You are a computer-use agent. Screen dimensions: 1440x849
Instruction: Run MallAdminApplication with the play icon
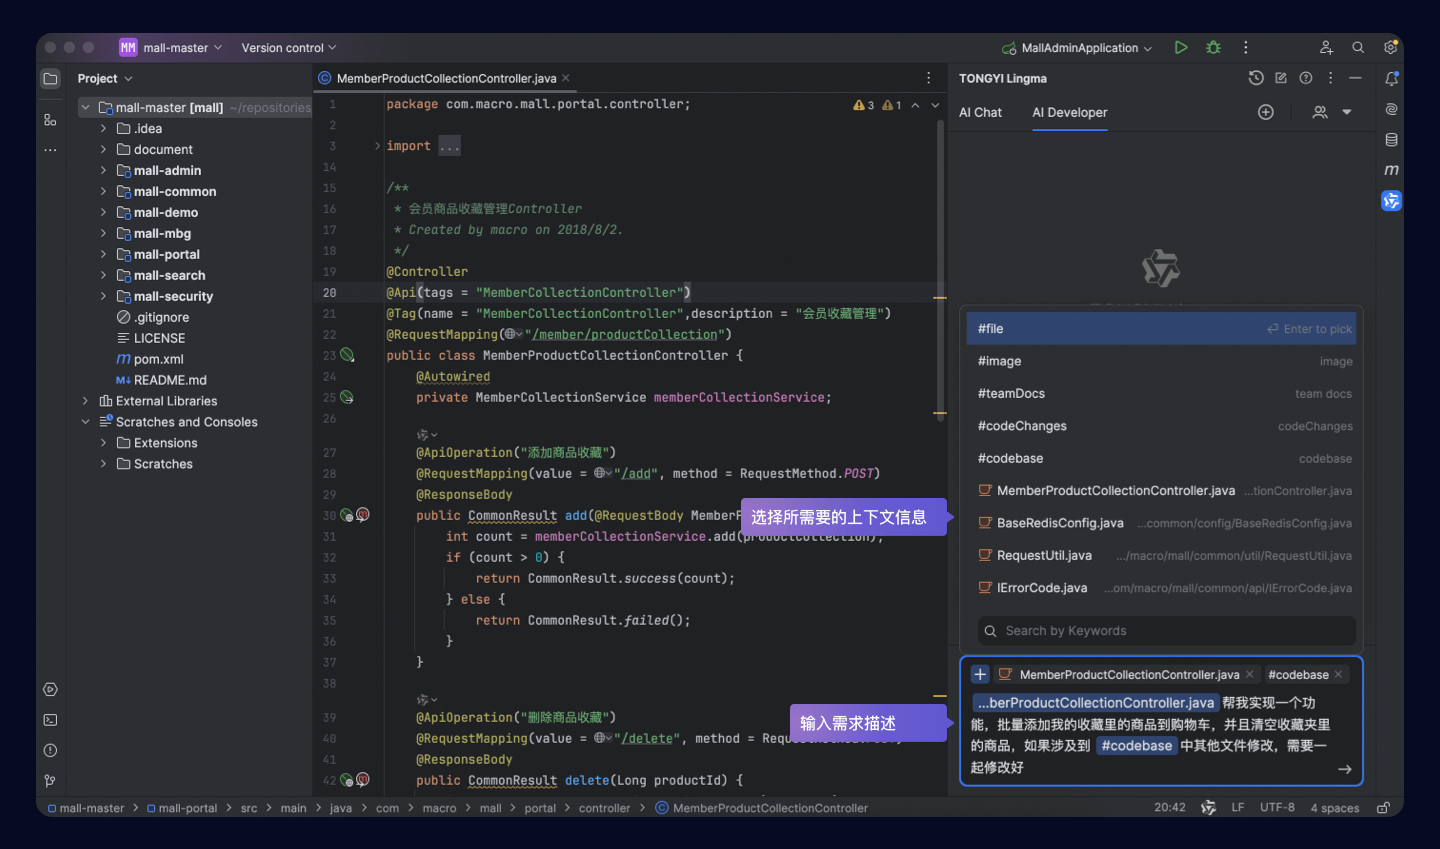click(1181, 47)
